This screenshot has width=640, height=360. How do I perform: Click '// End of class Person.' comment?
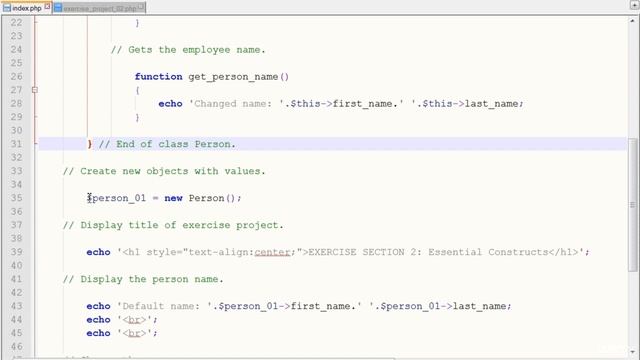[x=167, y=144]
